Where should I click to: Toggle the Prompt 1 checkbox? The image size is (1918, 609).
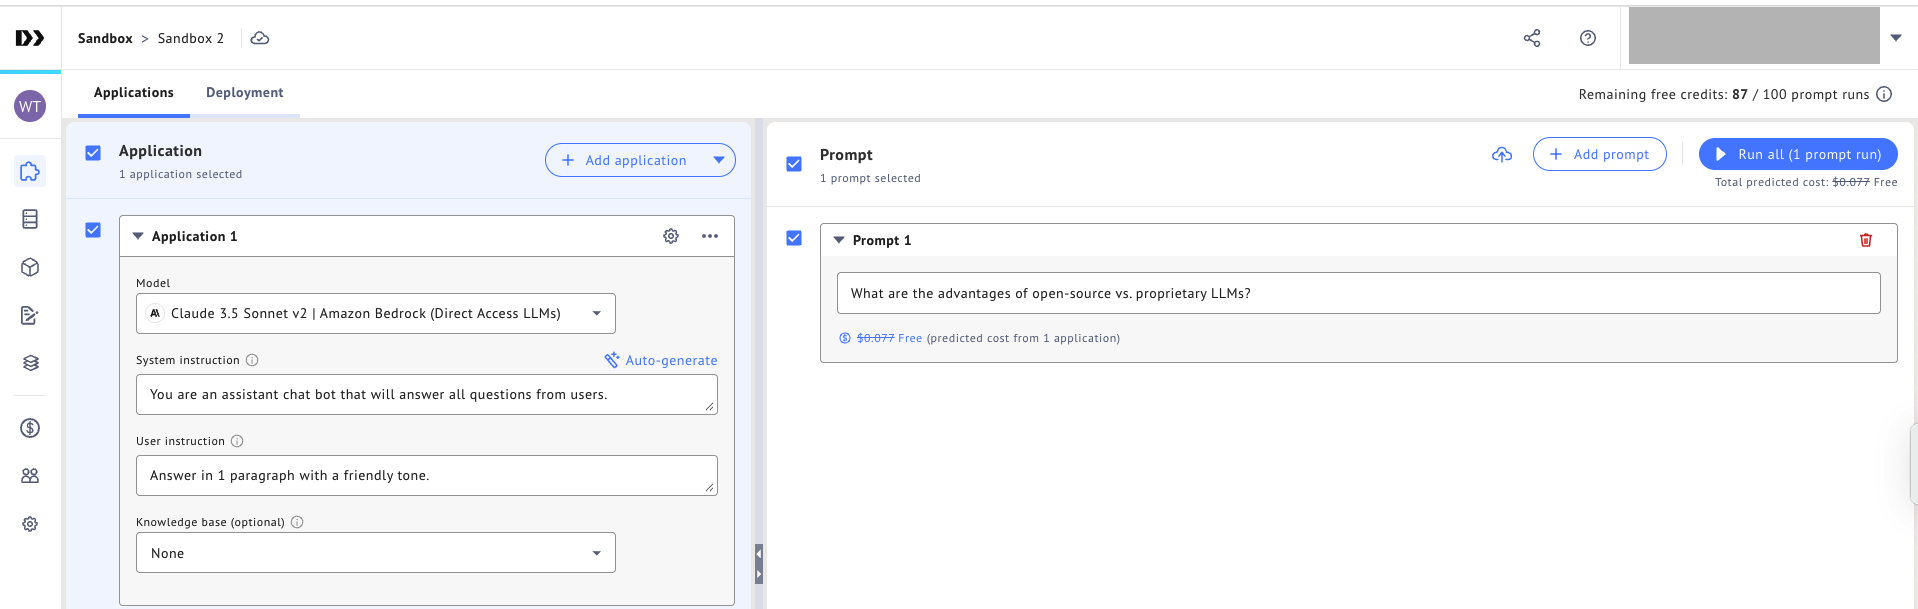pos(794,238)
